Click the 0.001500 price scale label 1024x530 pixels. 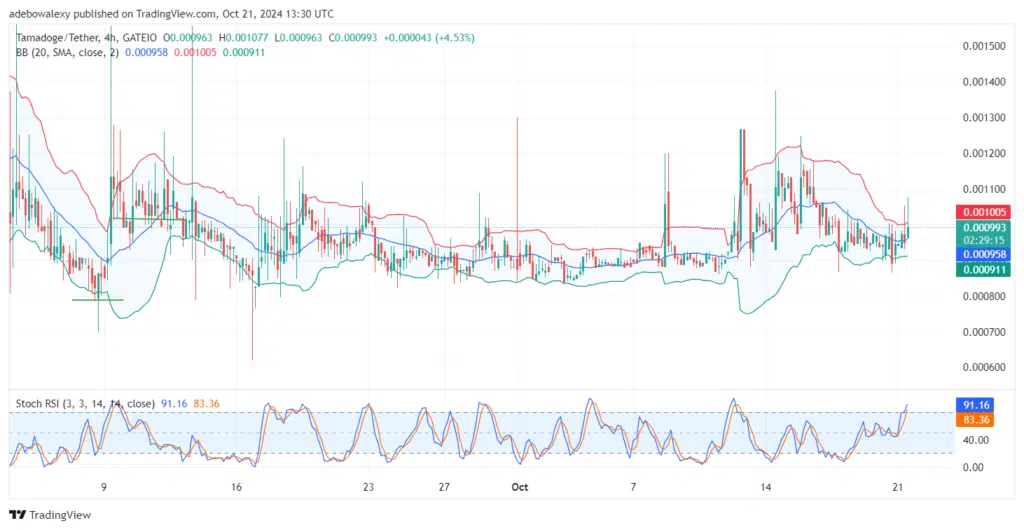[x=983, y=46]
